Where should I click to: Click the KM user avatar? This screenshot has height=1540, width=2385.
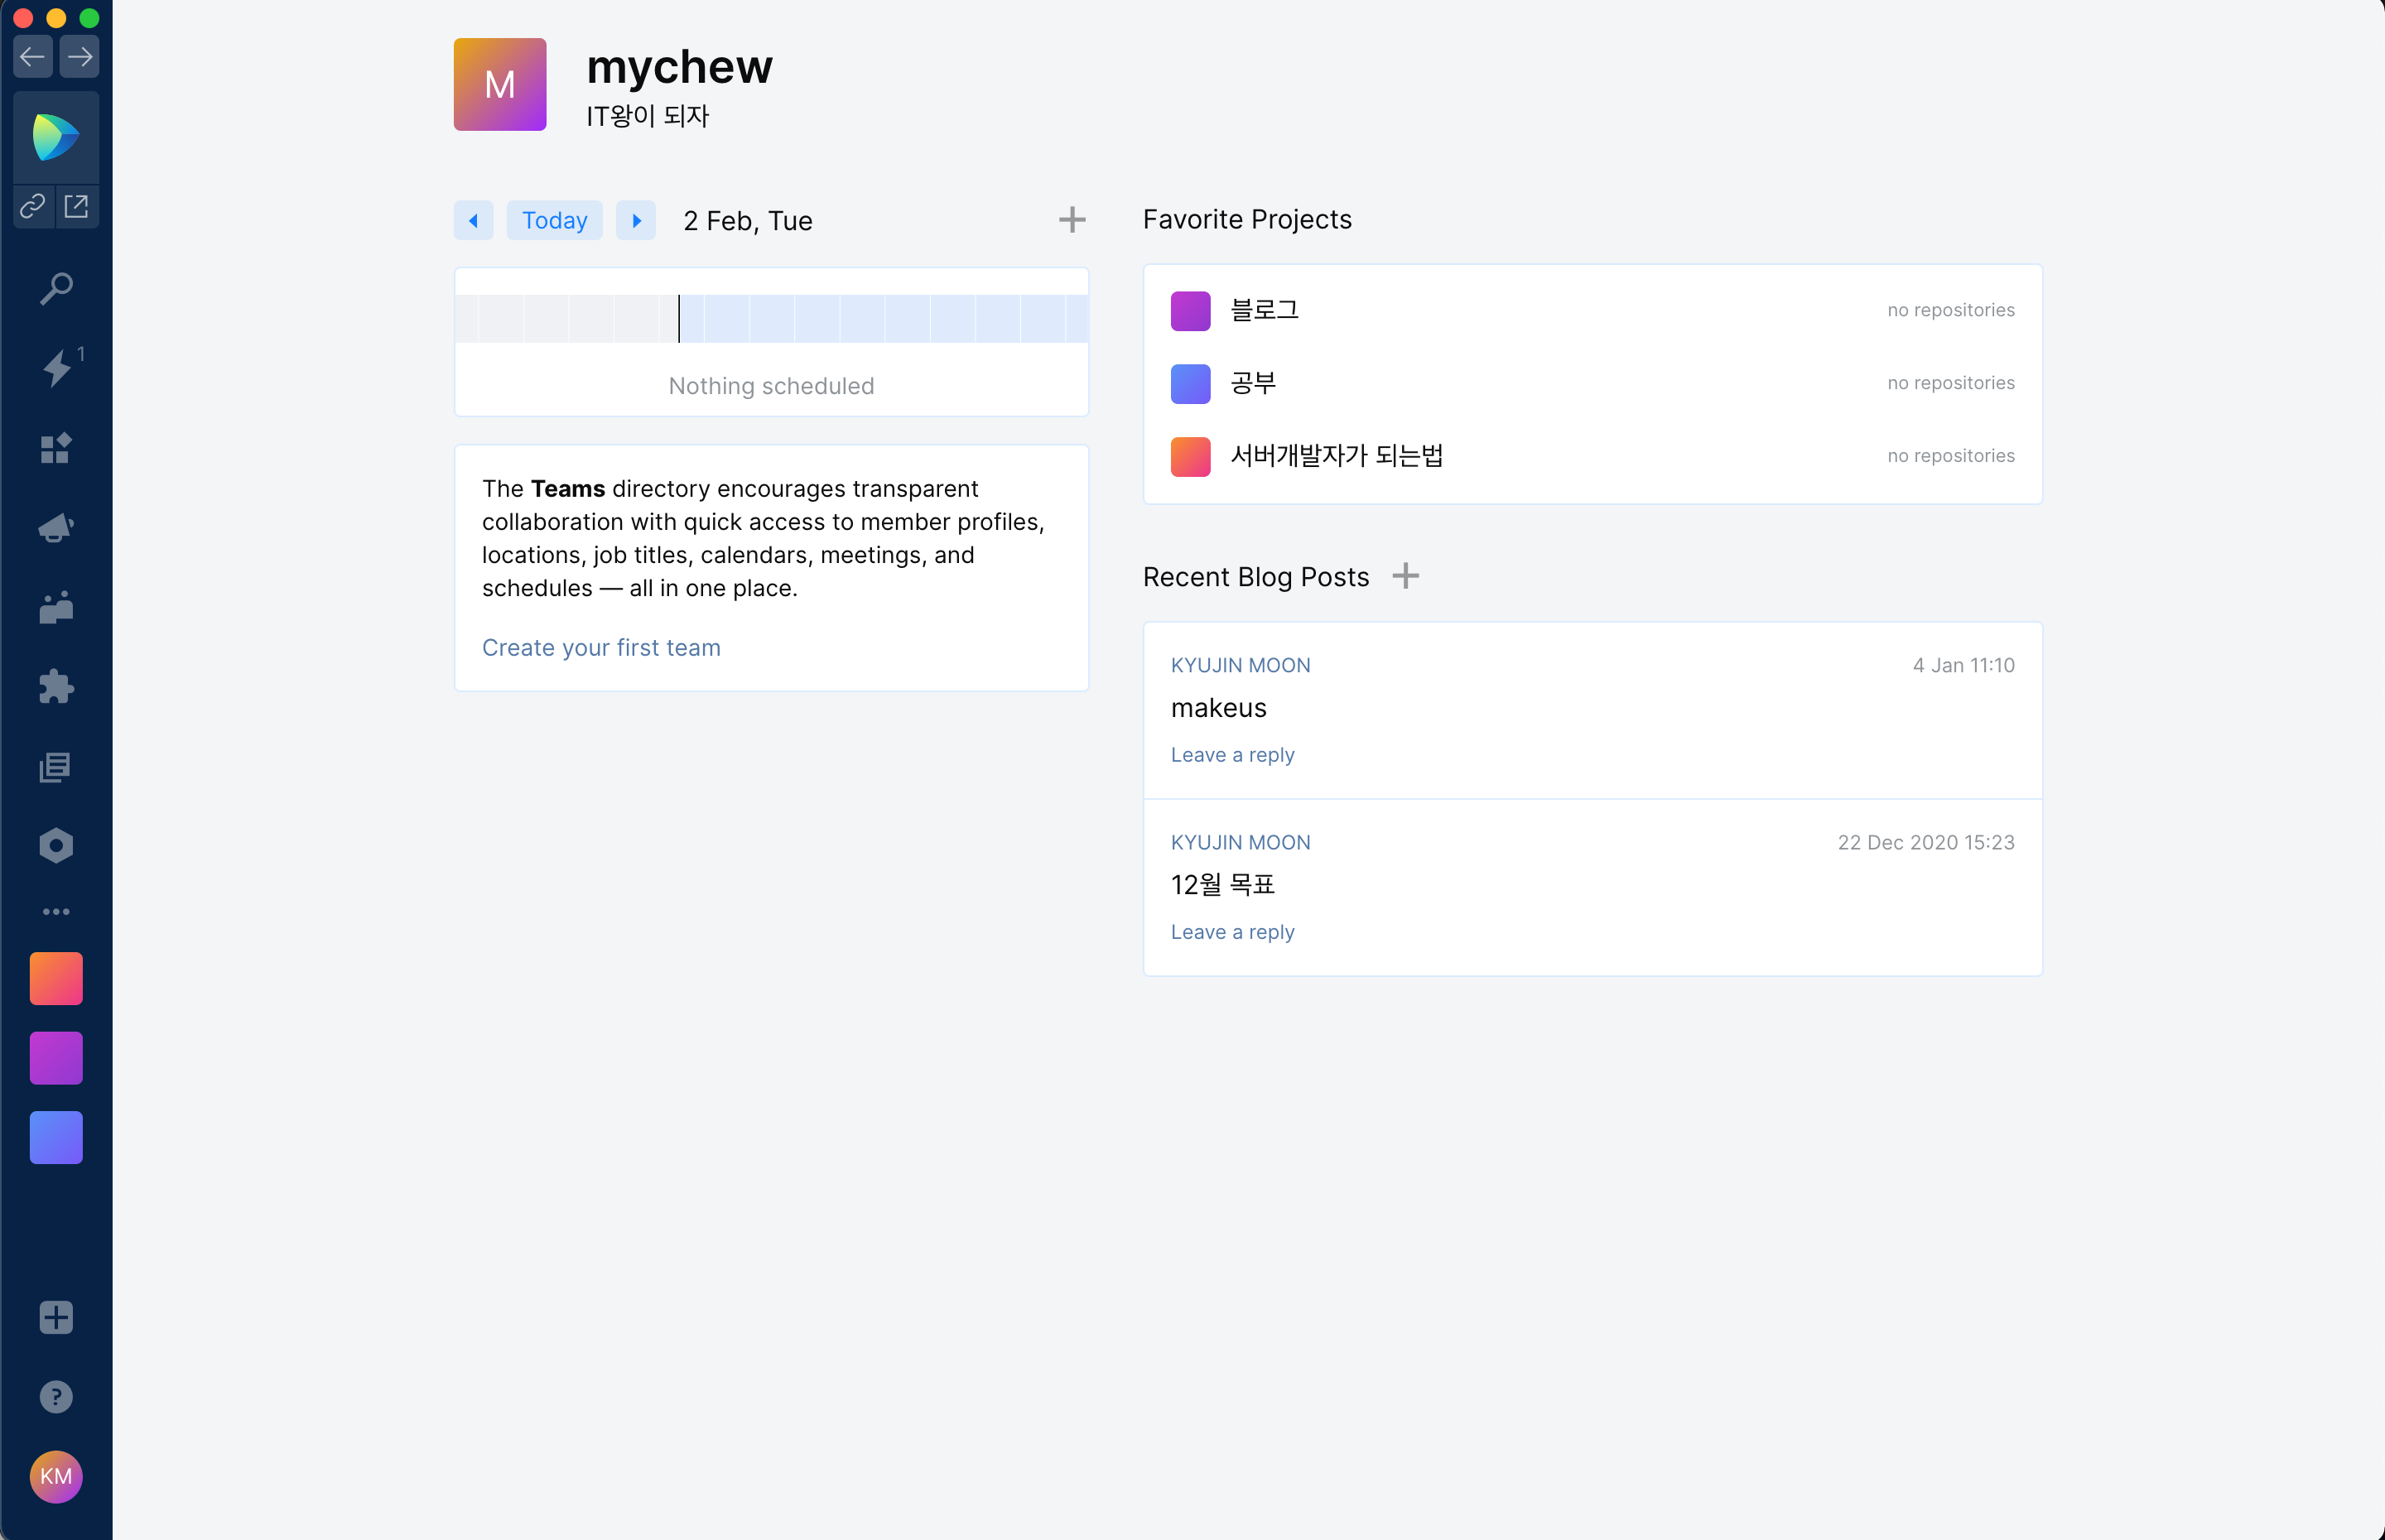[x=56, y=1476]
